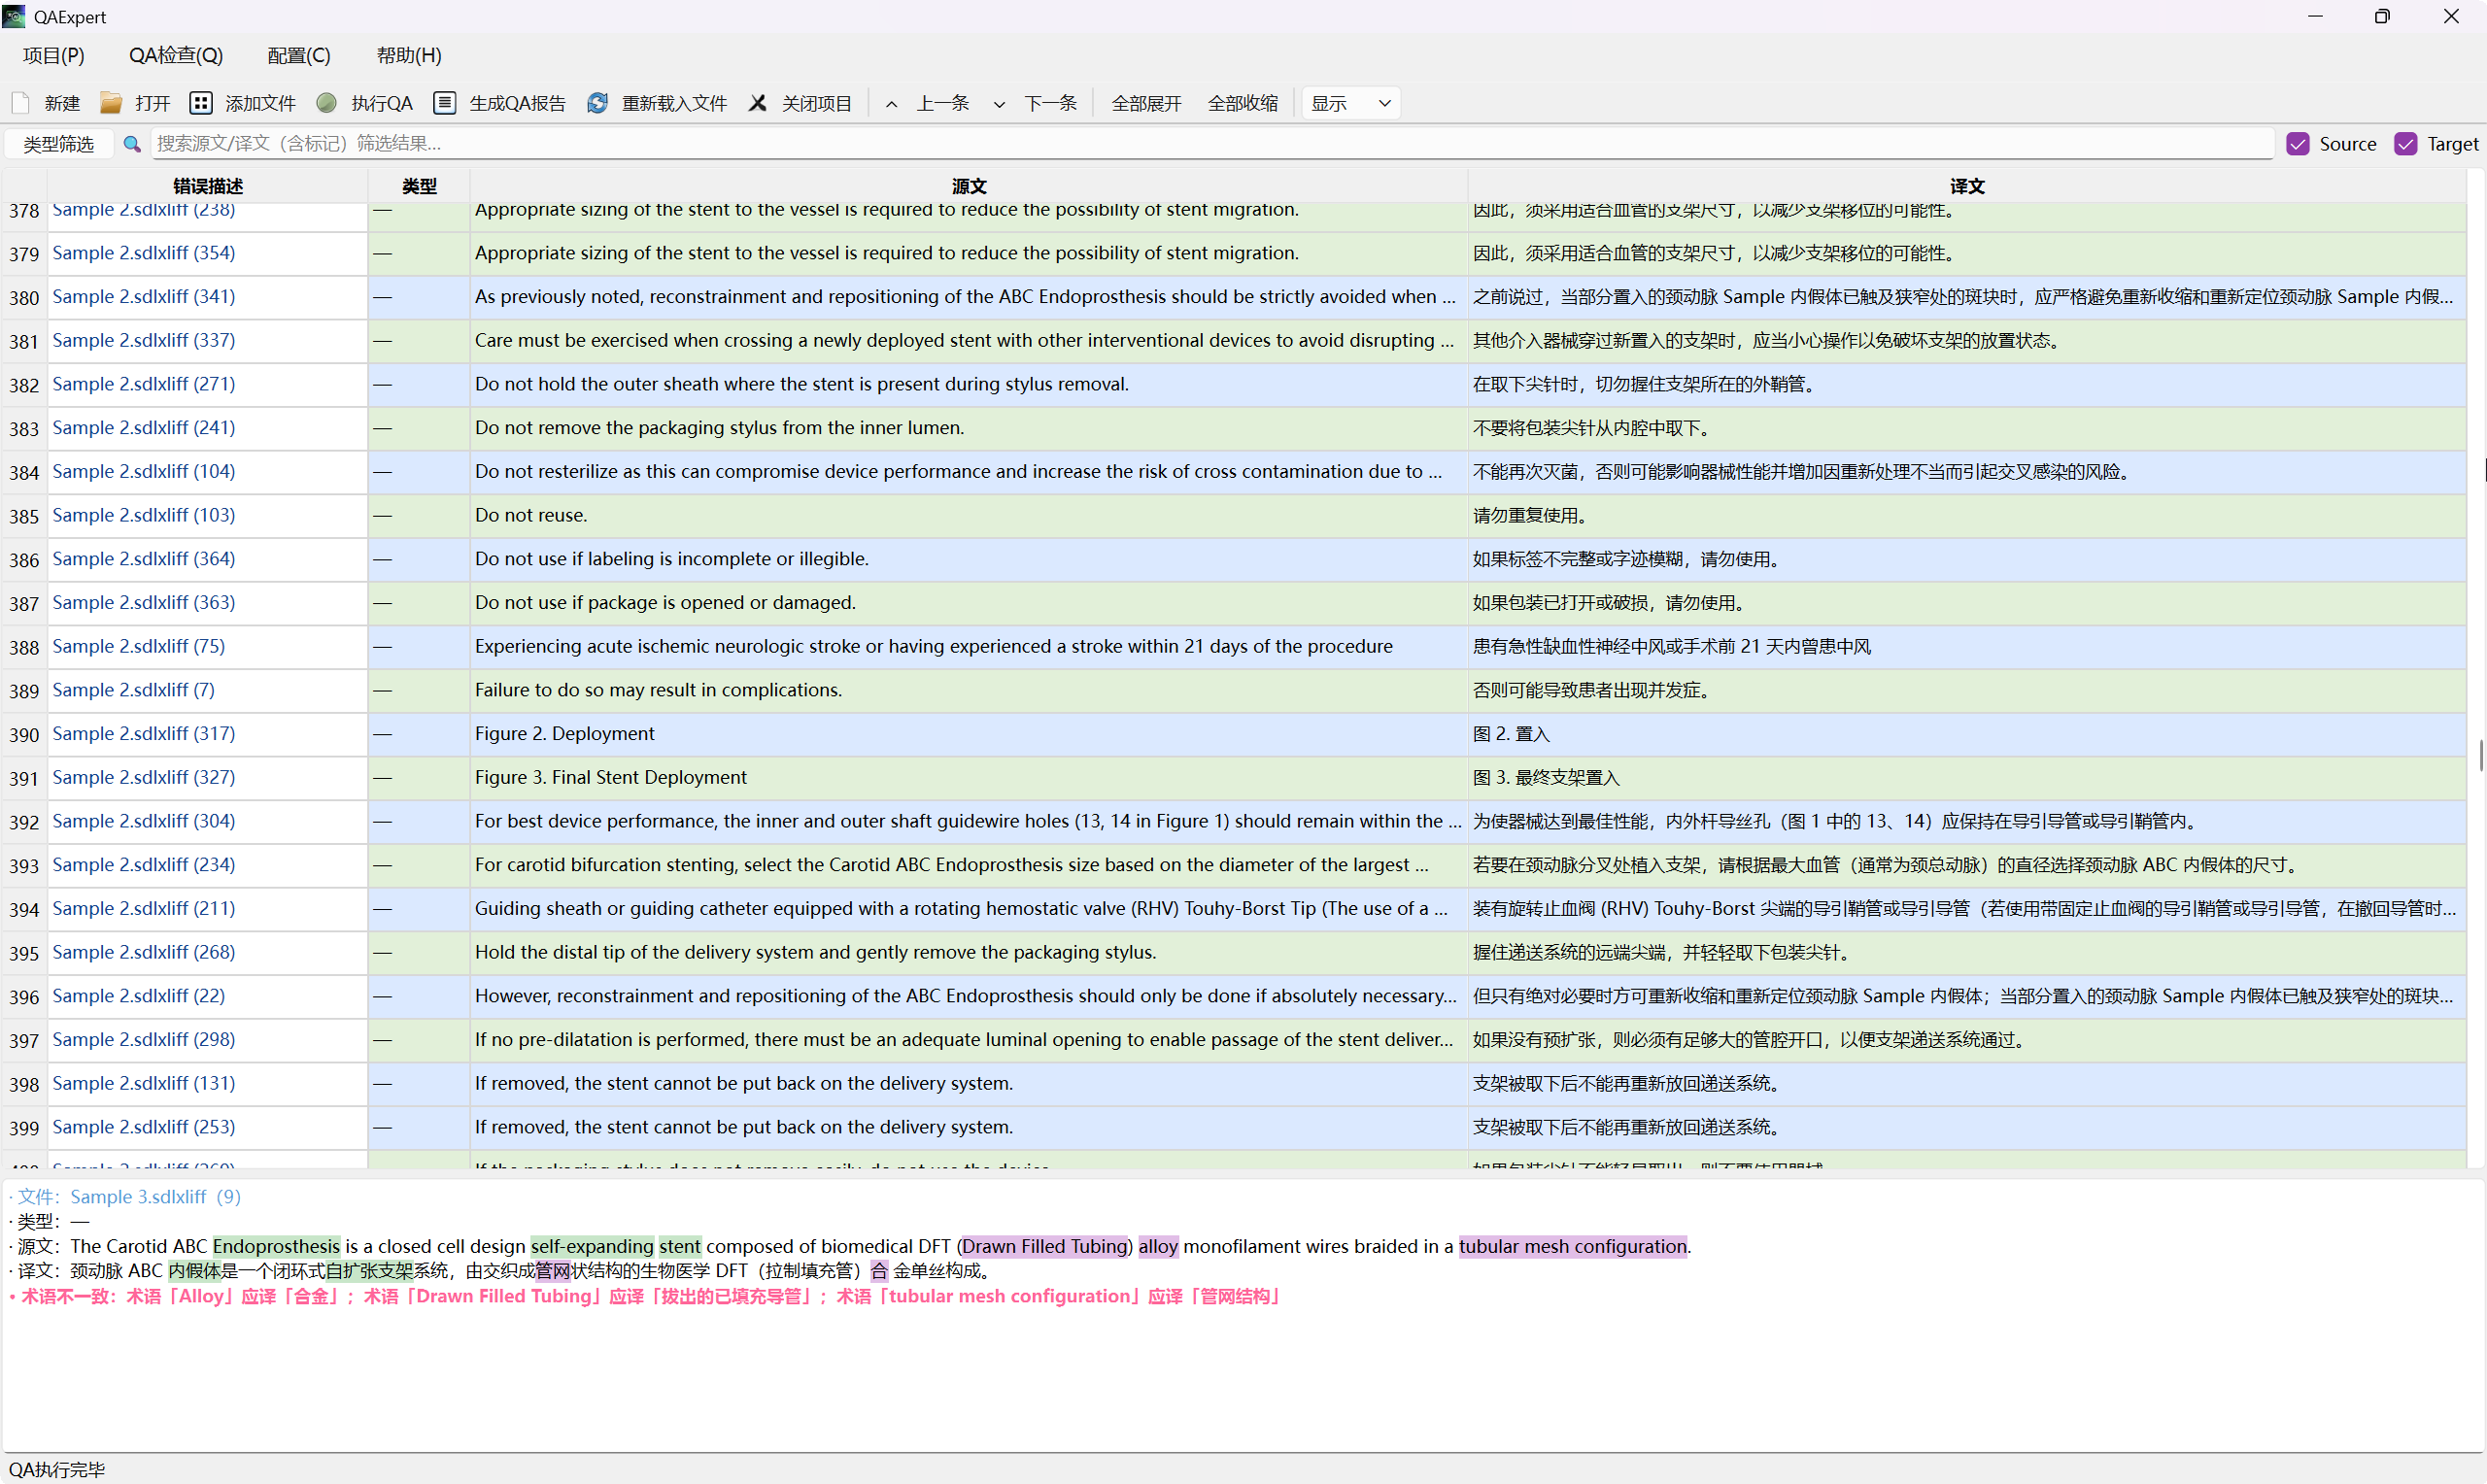Screen dimensions: 2487x1484
Task: Select row Sample 2.sdlxliff (75)
Action: (1234, 647)
